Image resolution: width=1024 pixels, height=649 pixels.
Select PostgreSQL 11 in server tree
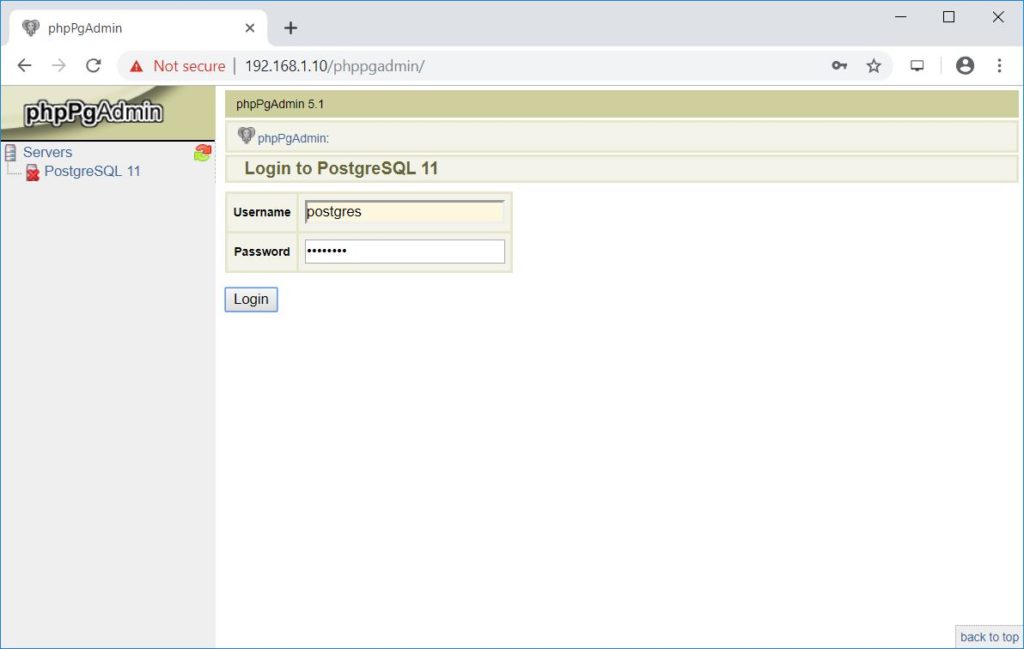pos(92,171)
